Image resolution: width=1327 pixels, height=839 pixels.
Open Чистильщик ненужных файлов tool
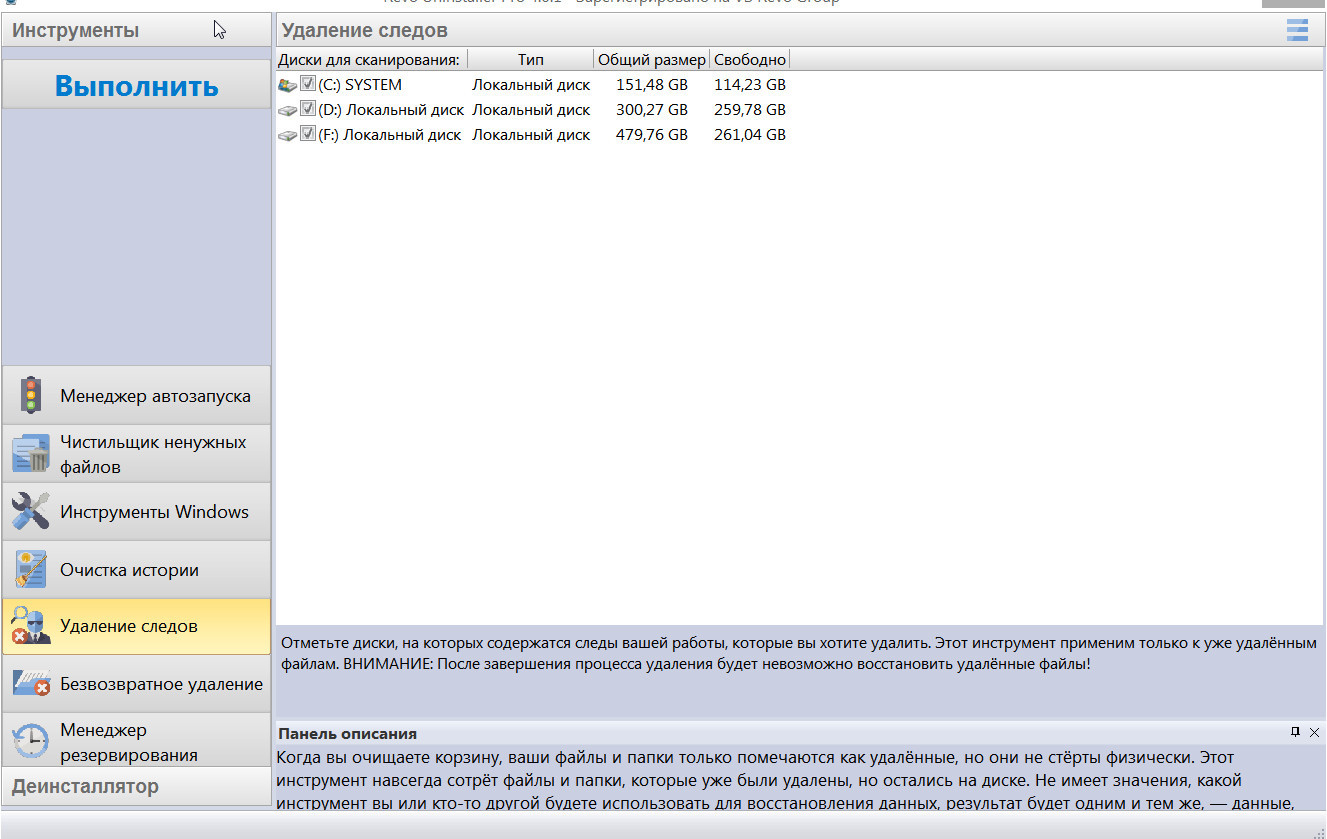coord(136,454)
